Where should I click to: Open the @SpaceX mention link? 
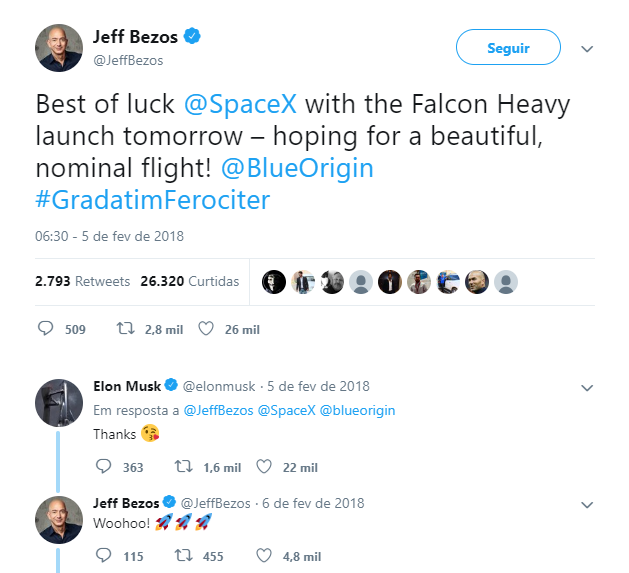coord(242,104)
